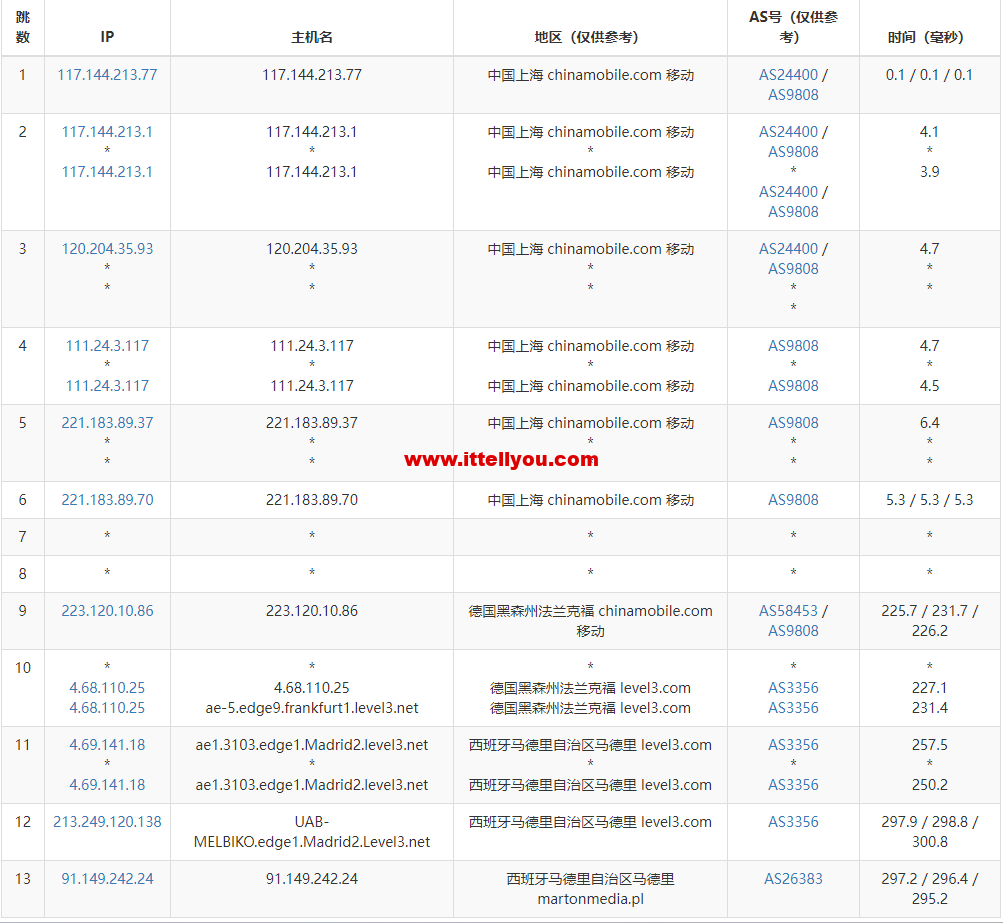
Task: Click the AS58453 link in hop 9
Action: [788, 611]
